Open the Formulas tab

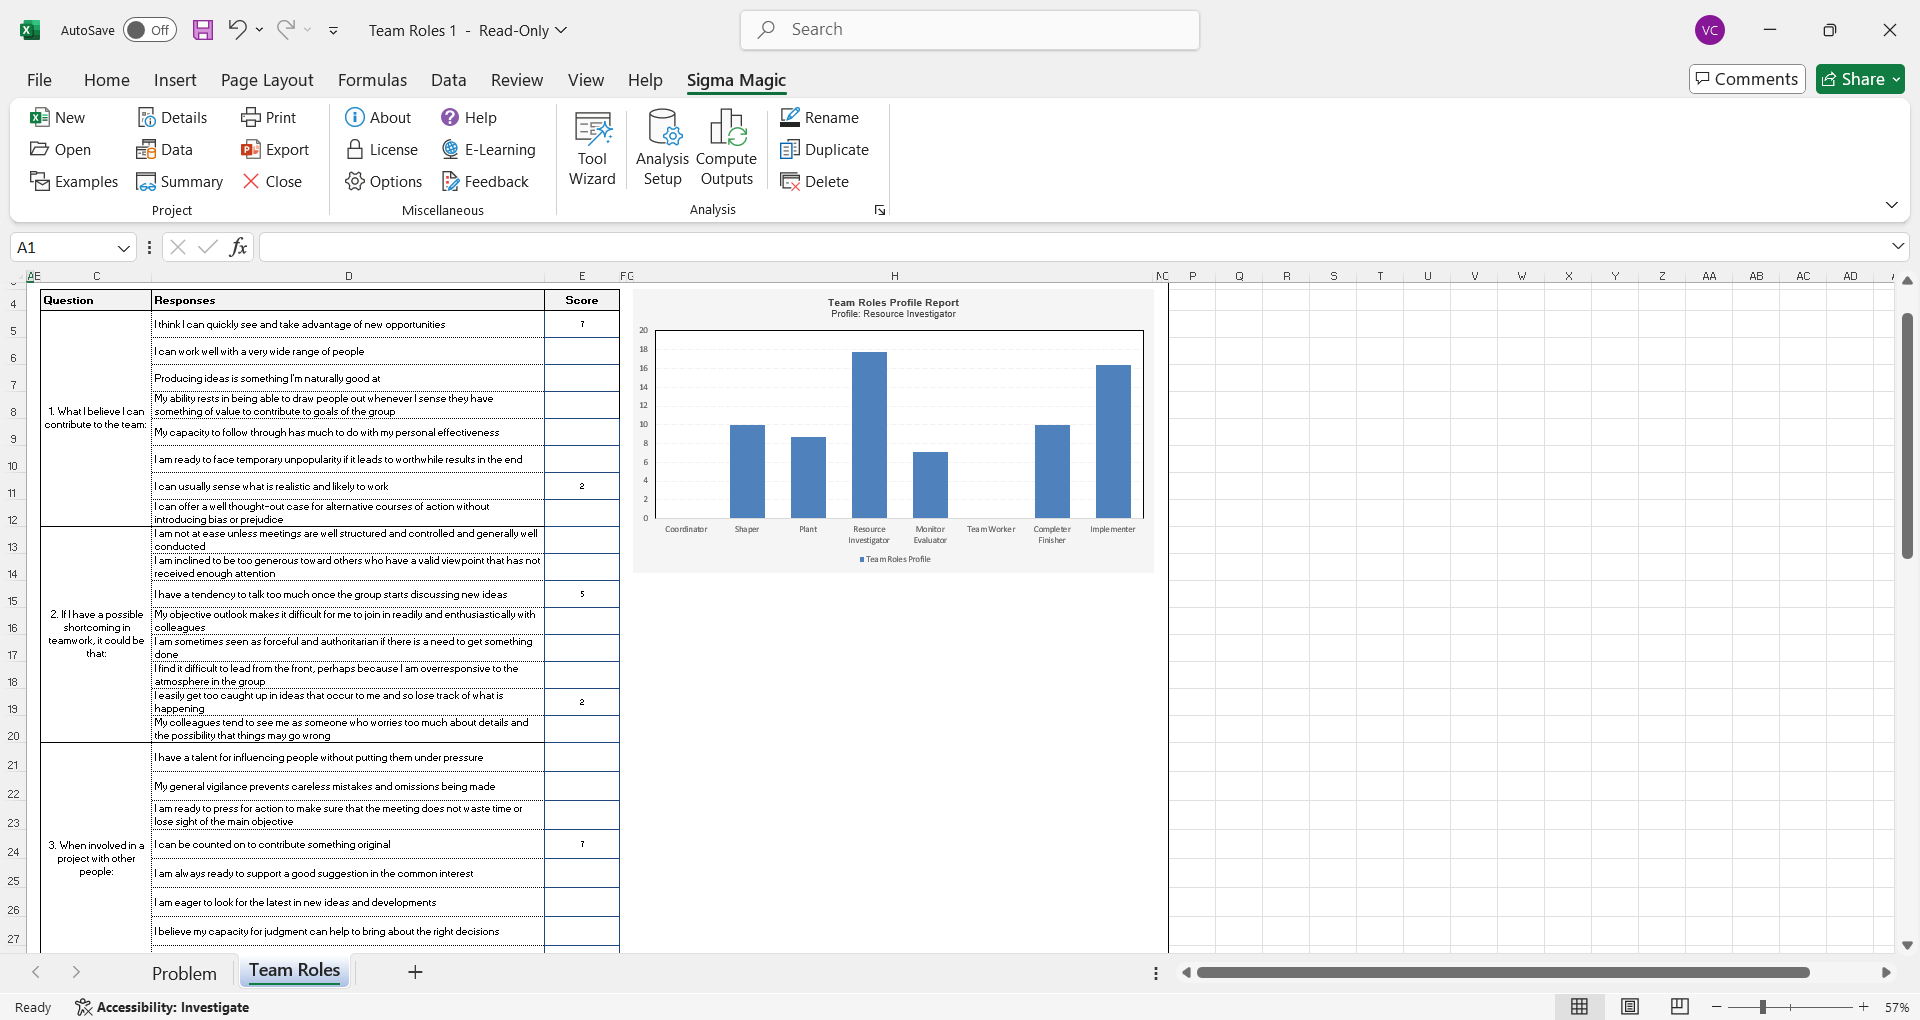click(x=372, y=80)
